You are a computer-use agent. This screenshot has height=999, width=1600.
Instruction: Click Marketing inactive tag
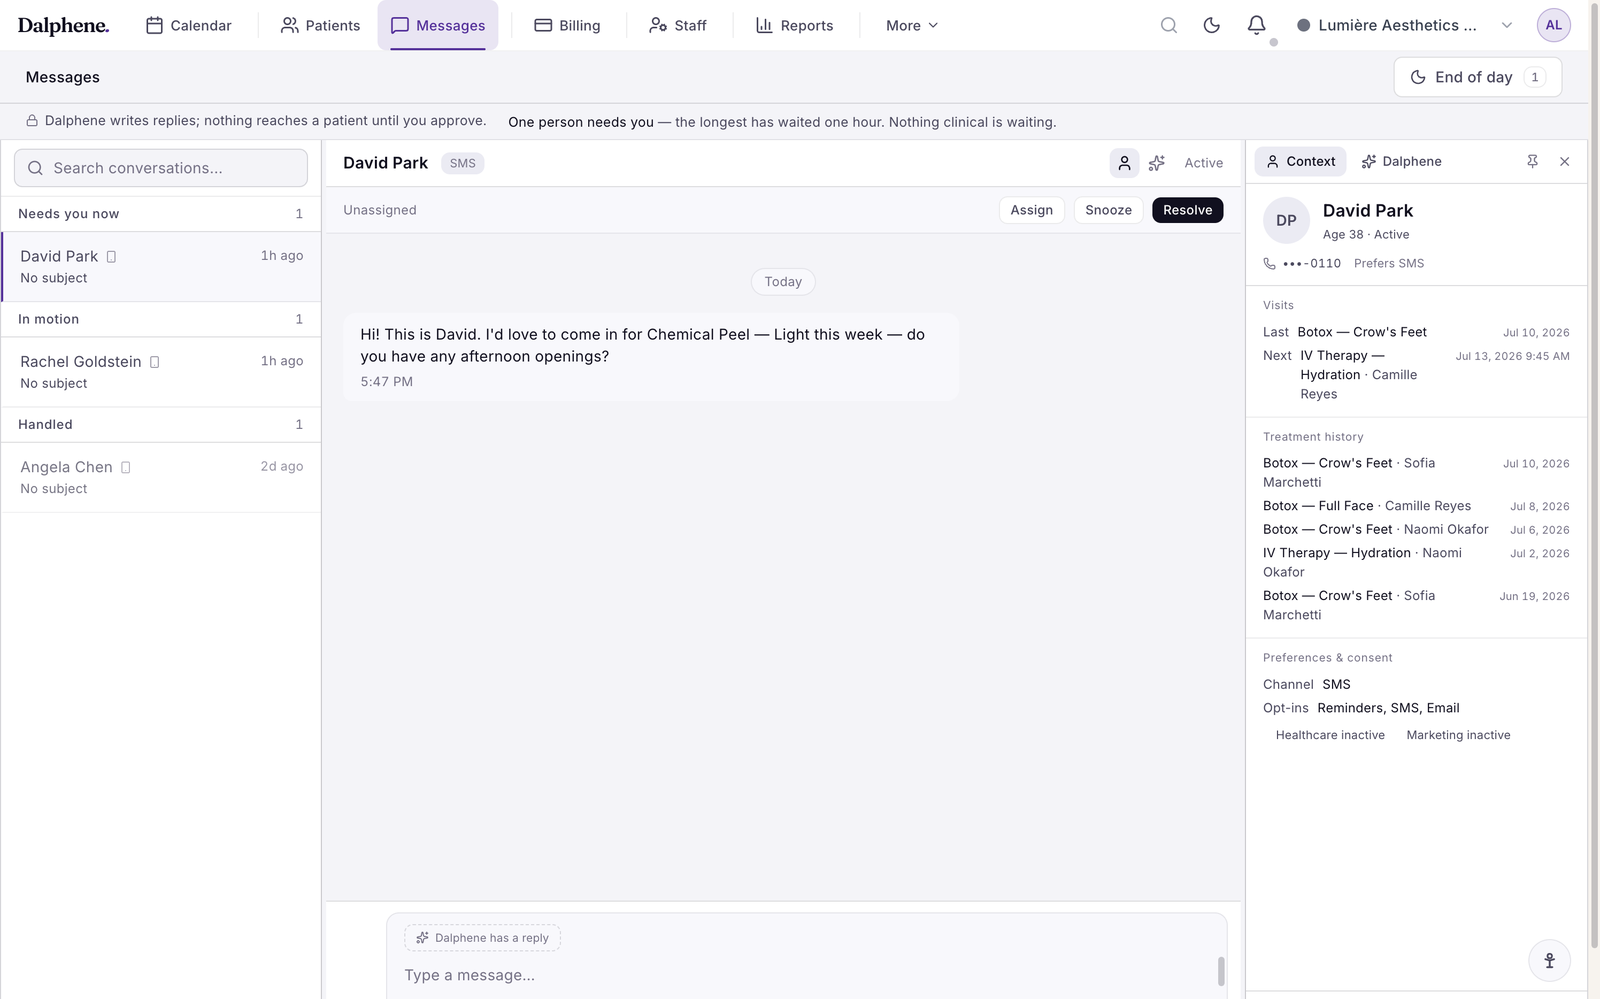pyautogui.click(x=1458, y=735)
